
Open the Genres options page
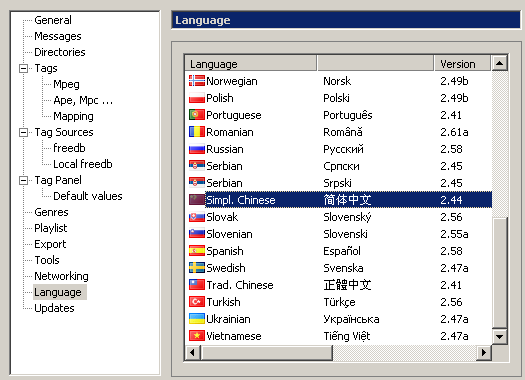[51, 212]
